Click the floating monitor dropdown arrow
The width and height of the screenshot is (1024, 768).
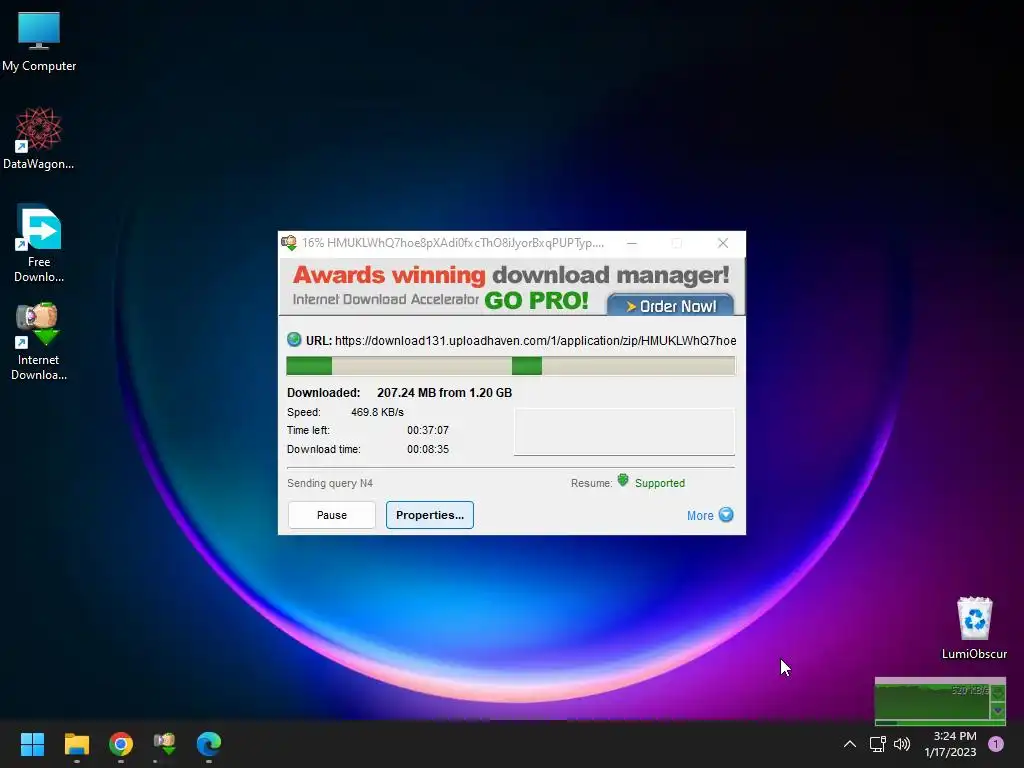[998, 710]
